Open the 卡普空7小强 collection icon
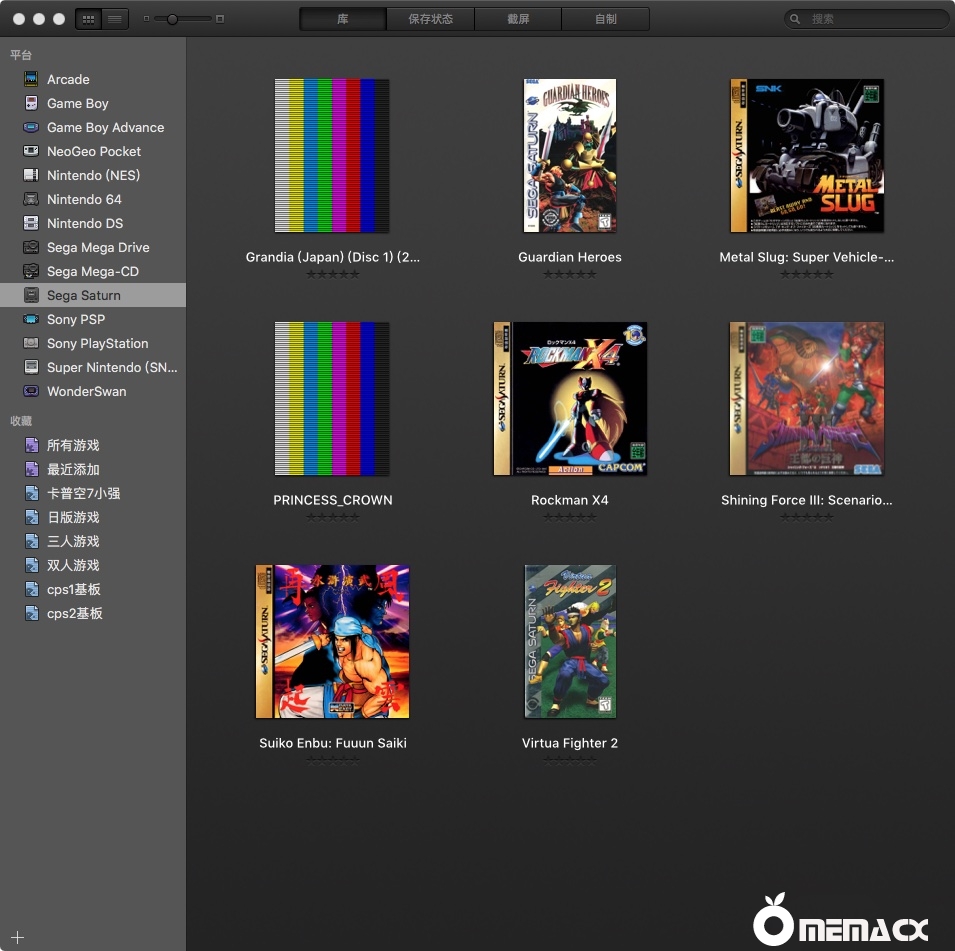Viewport: 955px width, 951px height. pos(31,493)
